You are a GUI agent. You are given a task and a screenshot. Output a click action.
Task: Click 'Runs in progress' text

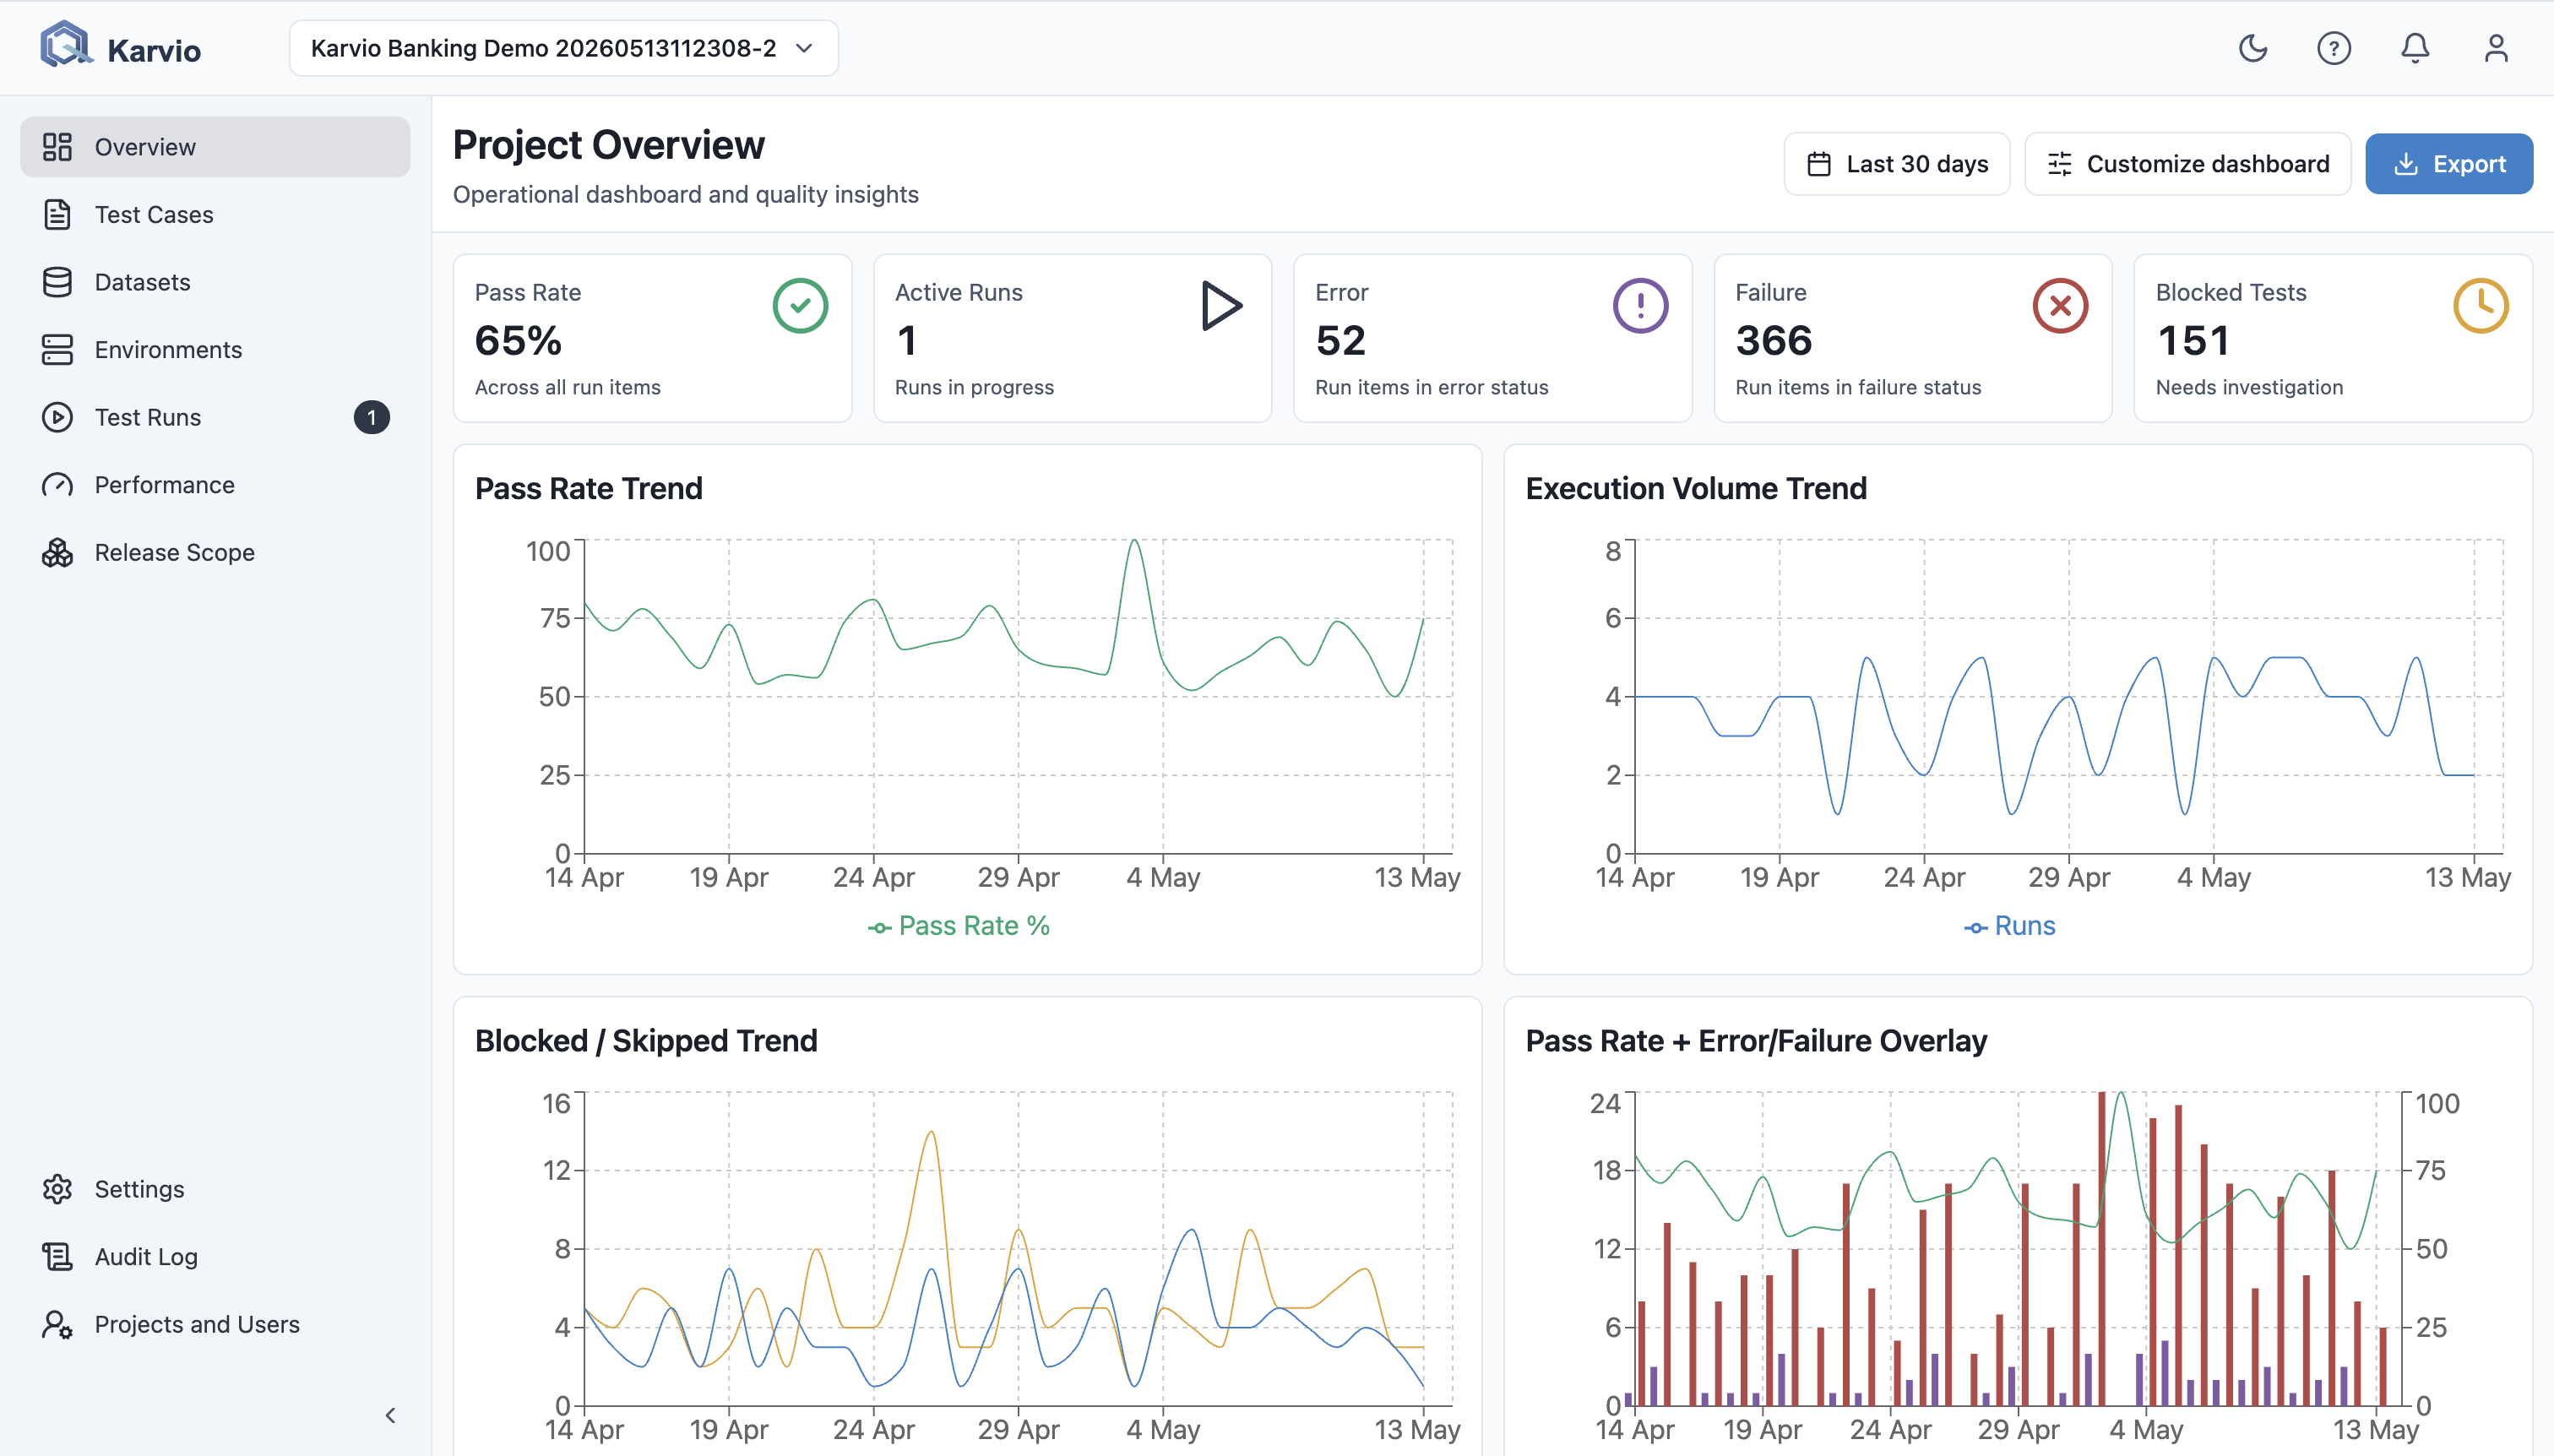pos(974,387)
